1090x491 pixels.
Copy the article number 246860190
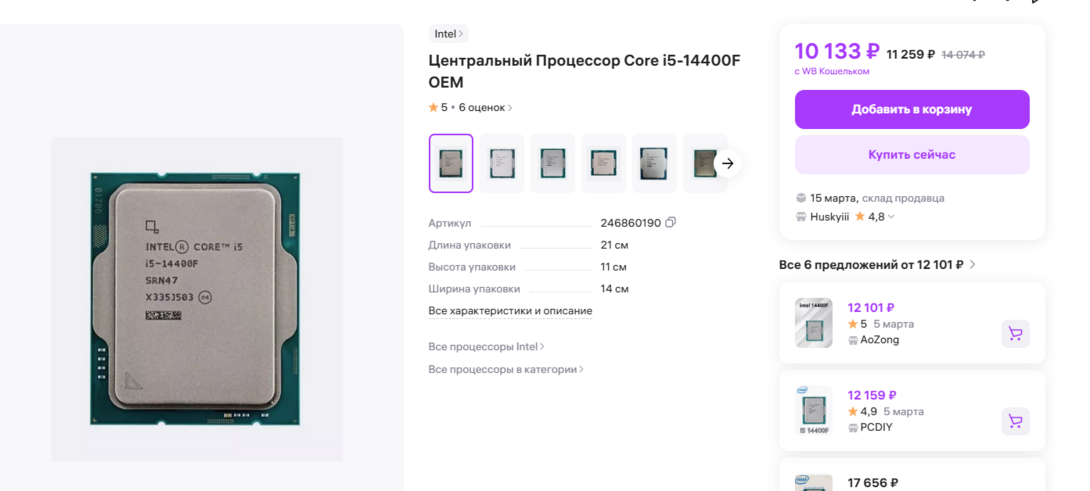(671, 223)
